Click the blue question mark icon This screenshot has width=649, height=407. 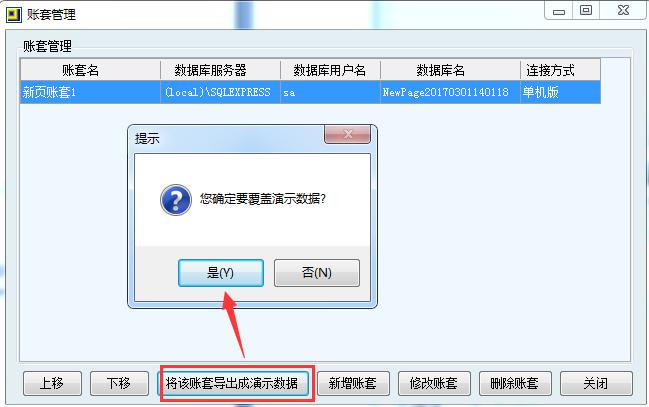(x=176, y=200)
